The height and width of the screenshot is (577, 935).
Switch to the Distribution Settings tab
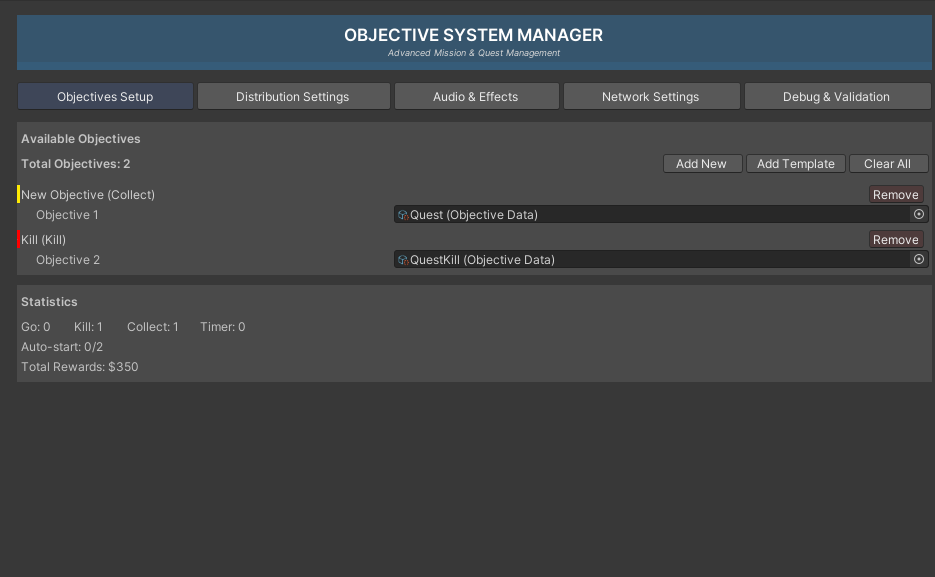[293, 96]
